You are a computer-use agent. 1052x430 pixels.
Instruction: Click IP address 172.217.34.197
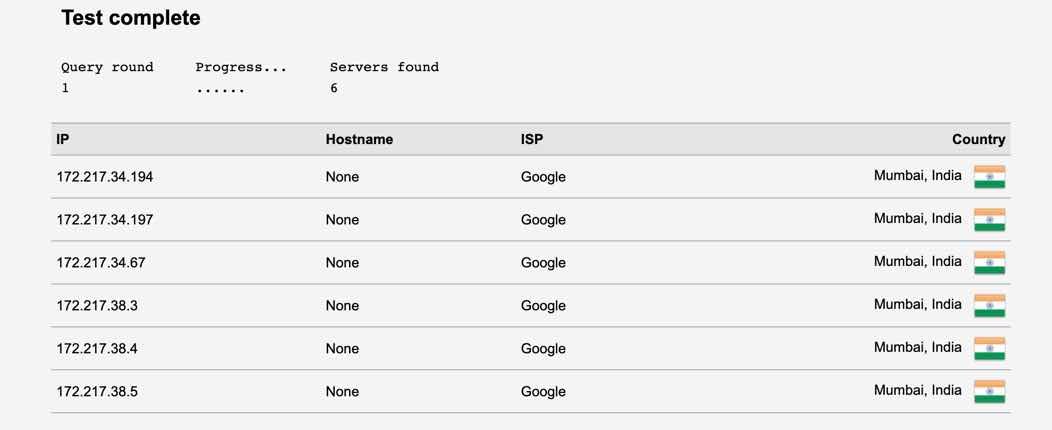[x=105, y=220]
